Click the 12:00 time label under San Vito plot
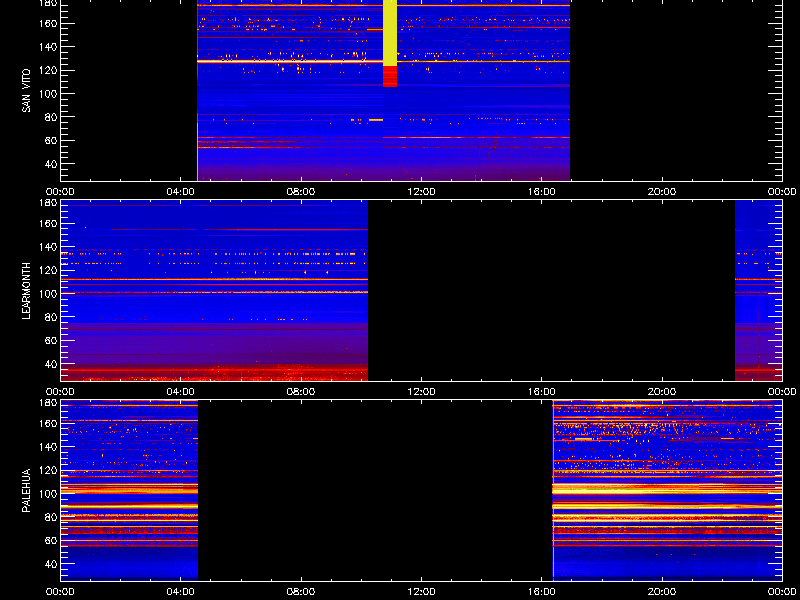The image size is (800, 600). (421, 192)
